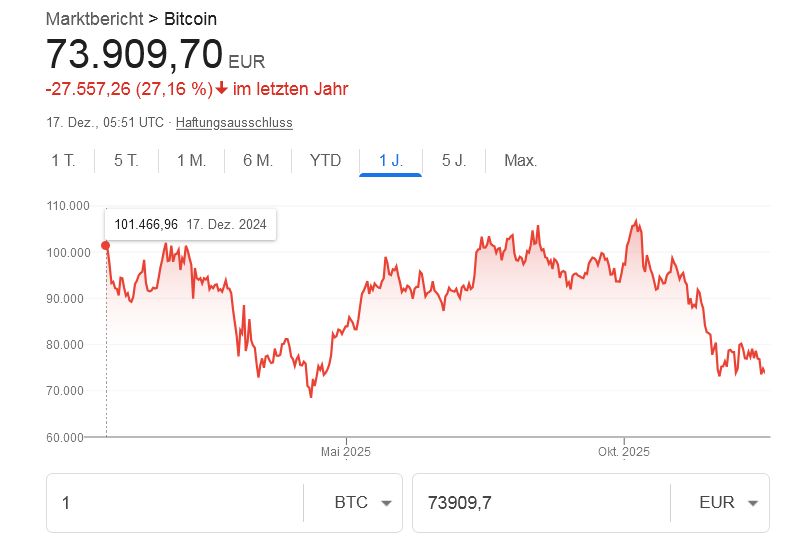Click the Bitcoin breadcrumb title

pyautogui.click(x=190, y=19)
